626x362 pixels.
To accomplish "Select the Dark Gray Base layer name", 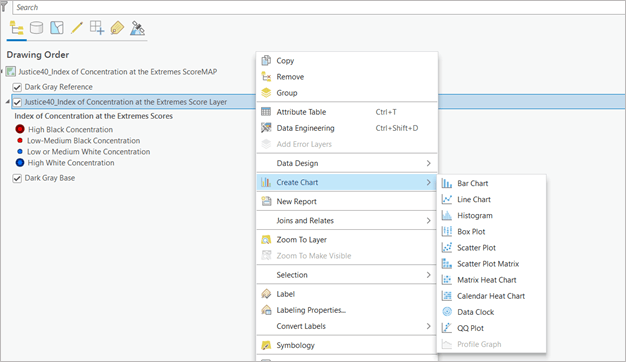I will [x=50, y=178].
